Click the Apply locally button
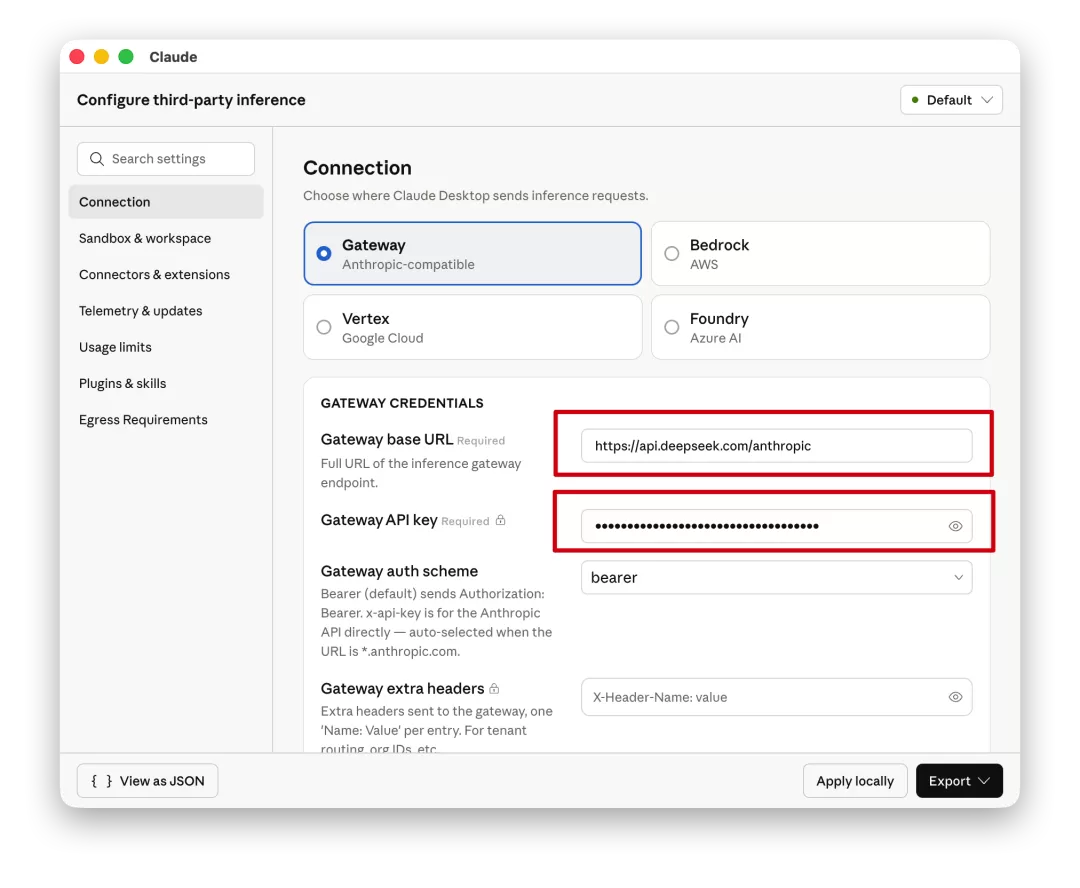The image size is (1080, 888). point(855,781)
